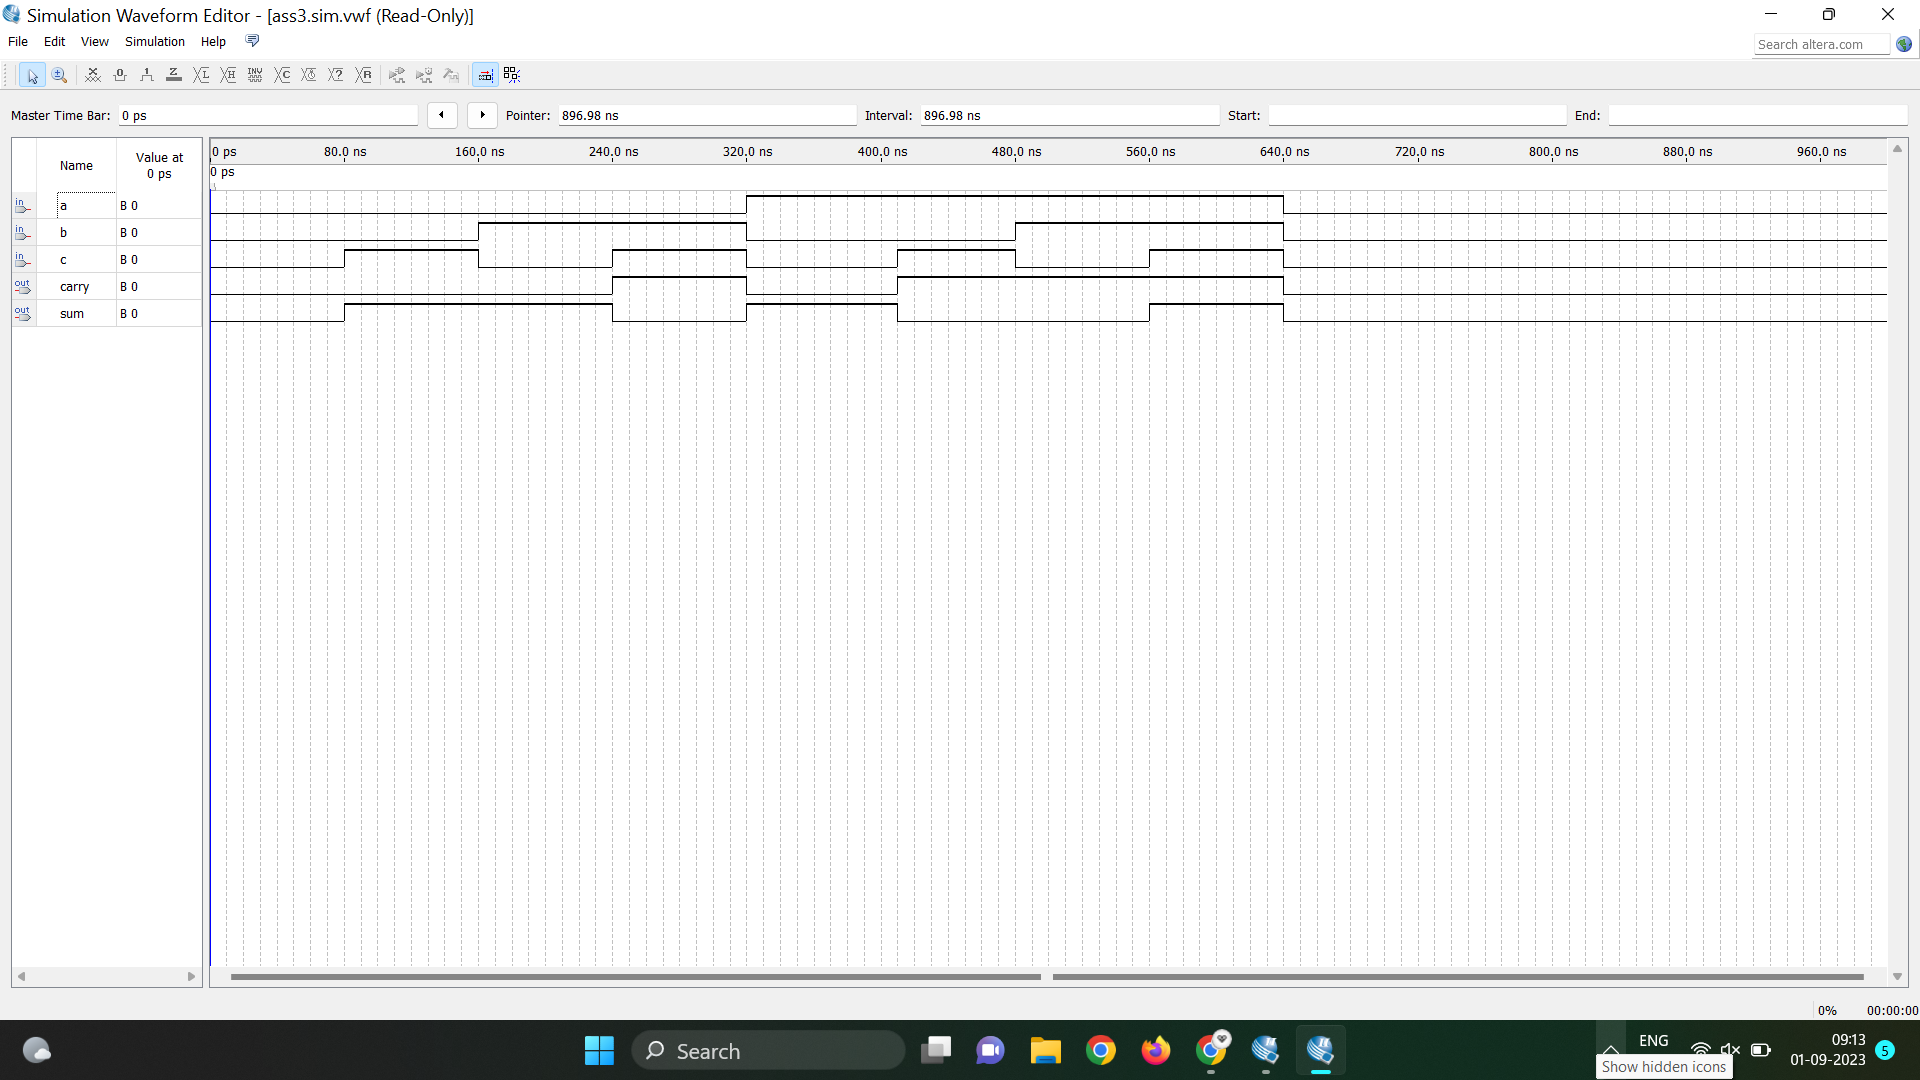Select the carry signal row

pyautogui.click(x=74, y=287)
